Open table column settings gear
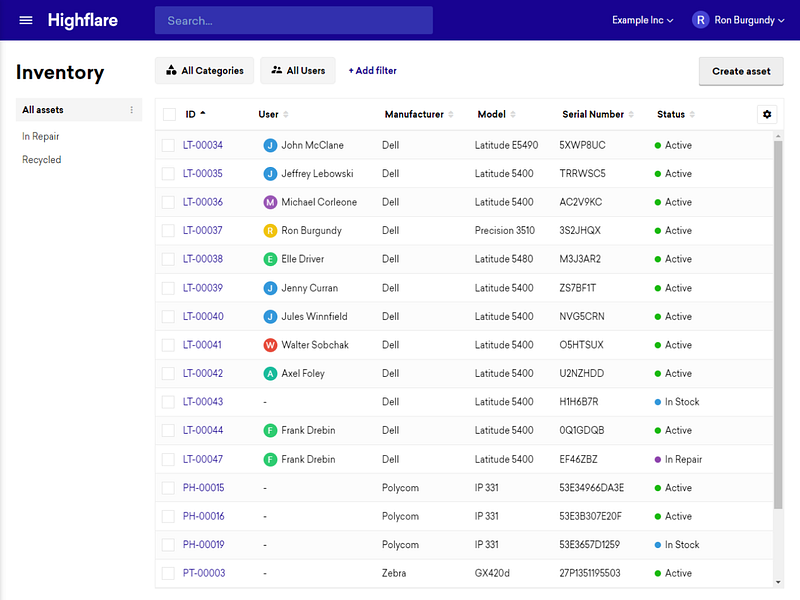The height and width of the screenshot is (600, 800). (767, 114)
